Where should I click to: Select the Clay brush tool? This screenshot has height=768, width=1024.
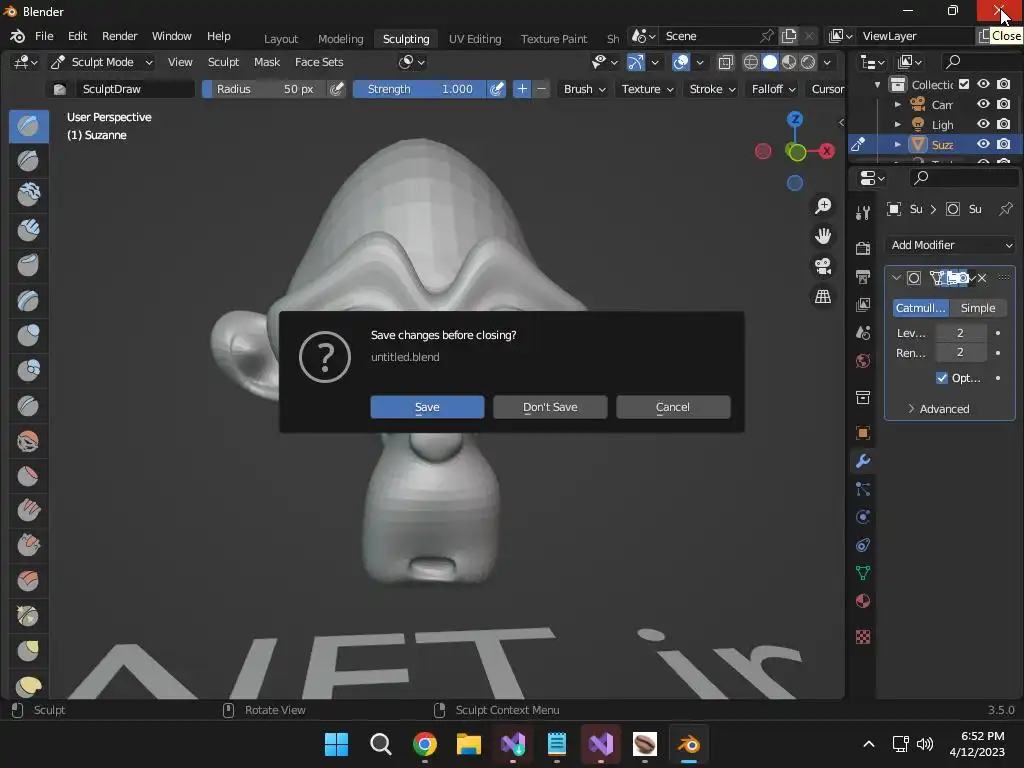[x=28, y=195]
